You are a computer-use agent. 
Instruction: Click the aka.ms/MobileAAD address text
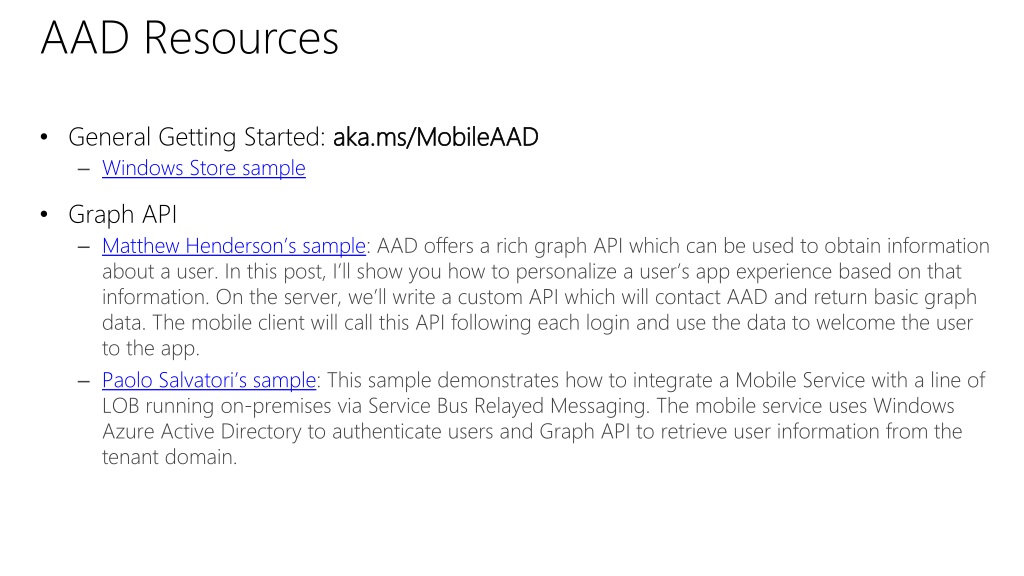click(x=436, y=137)
